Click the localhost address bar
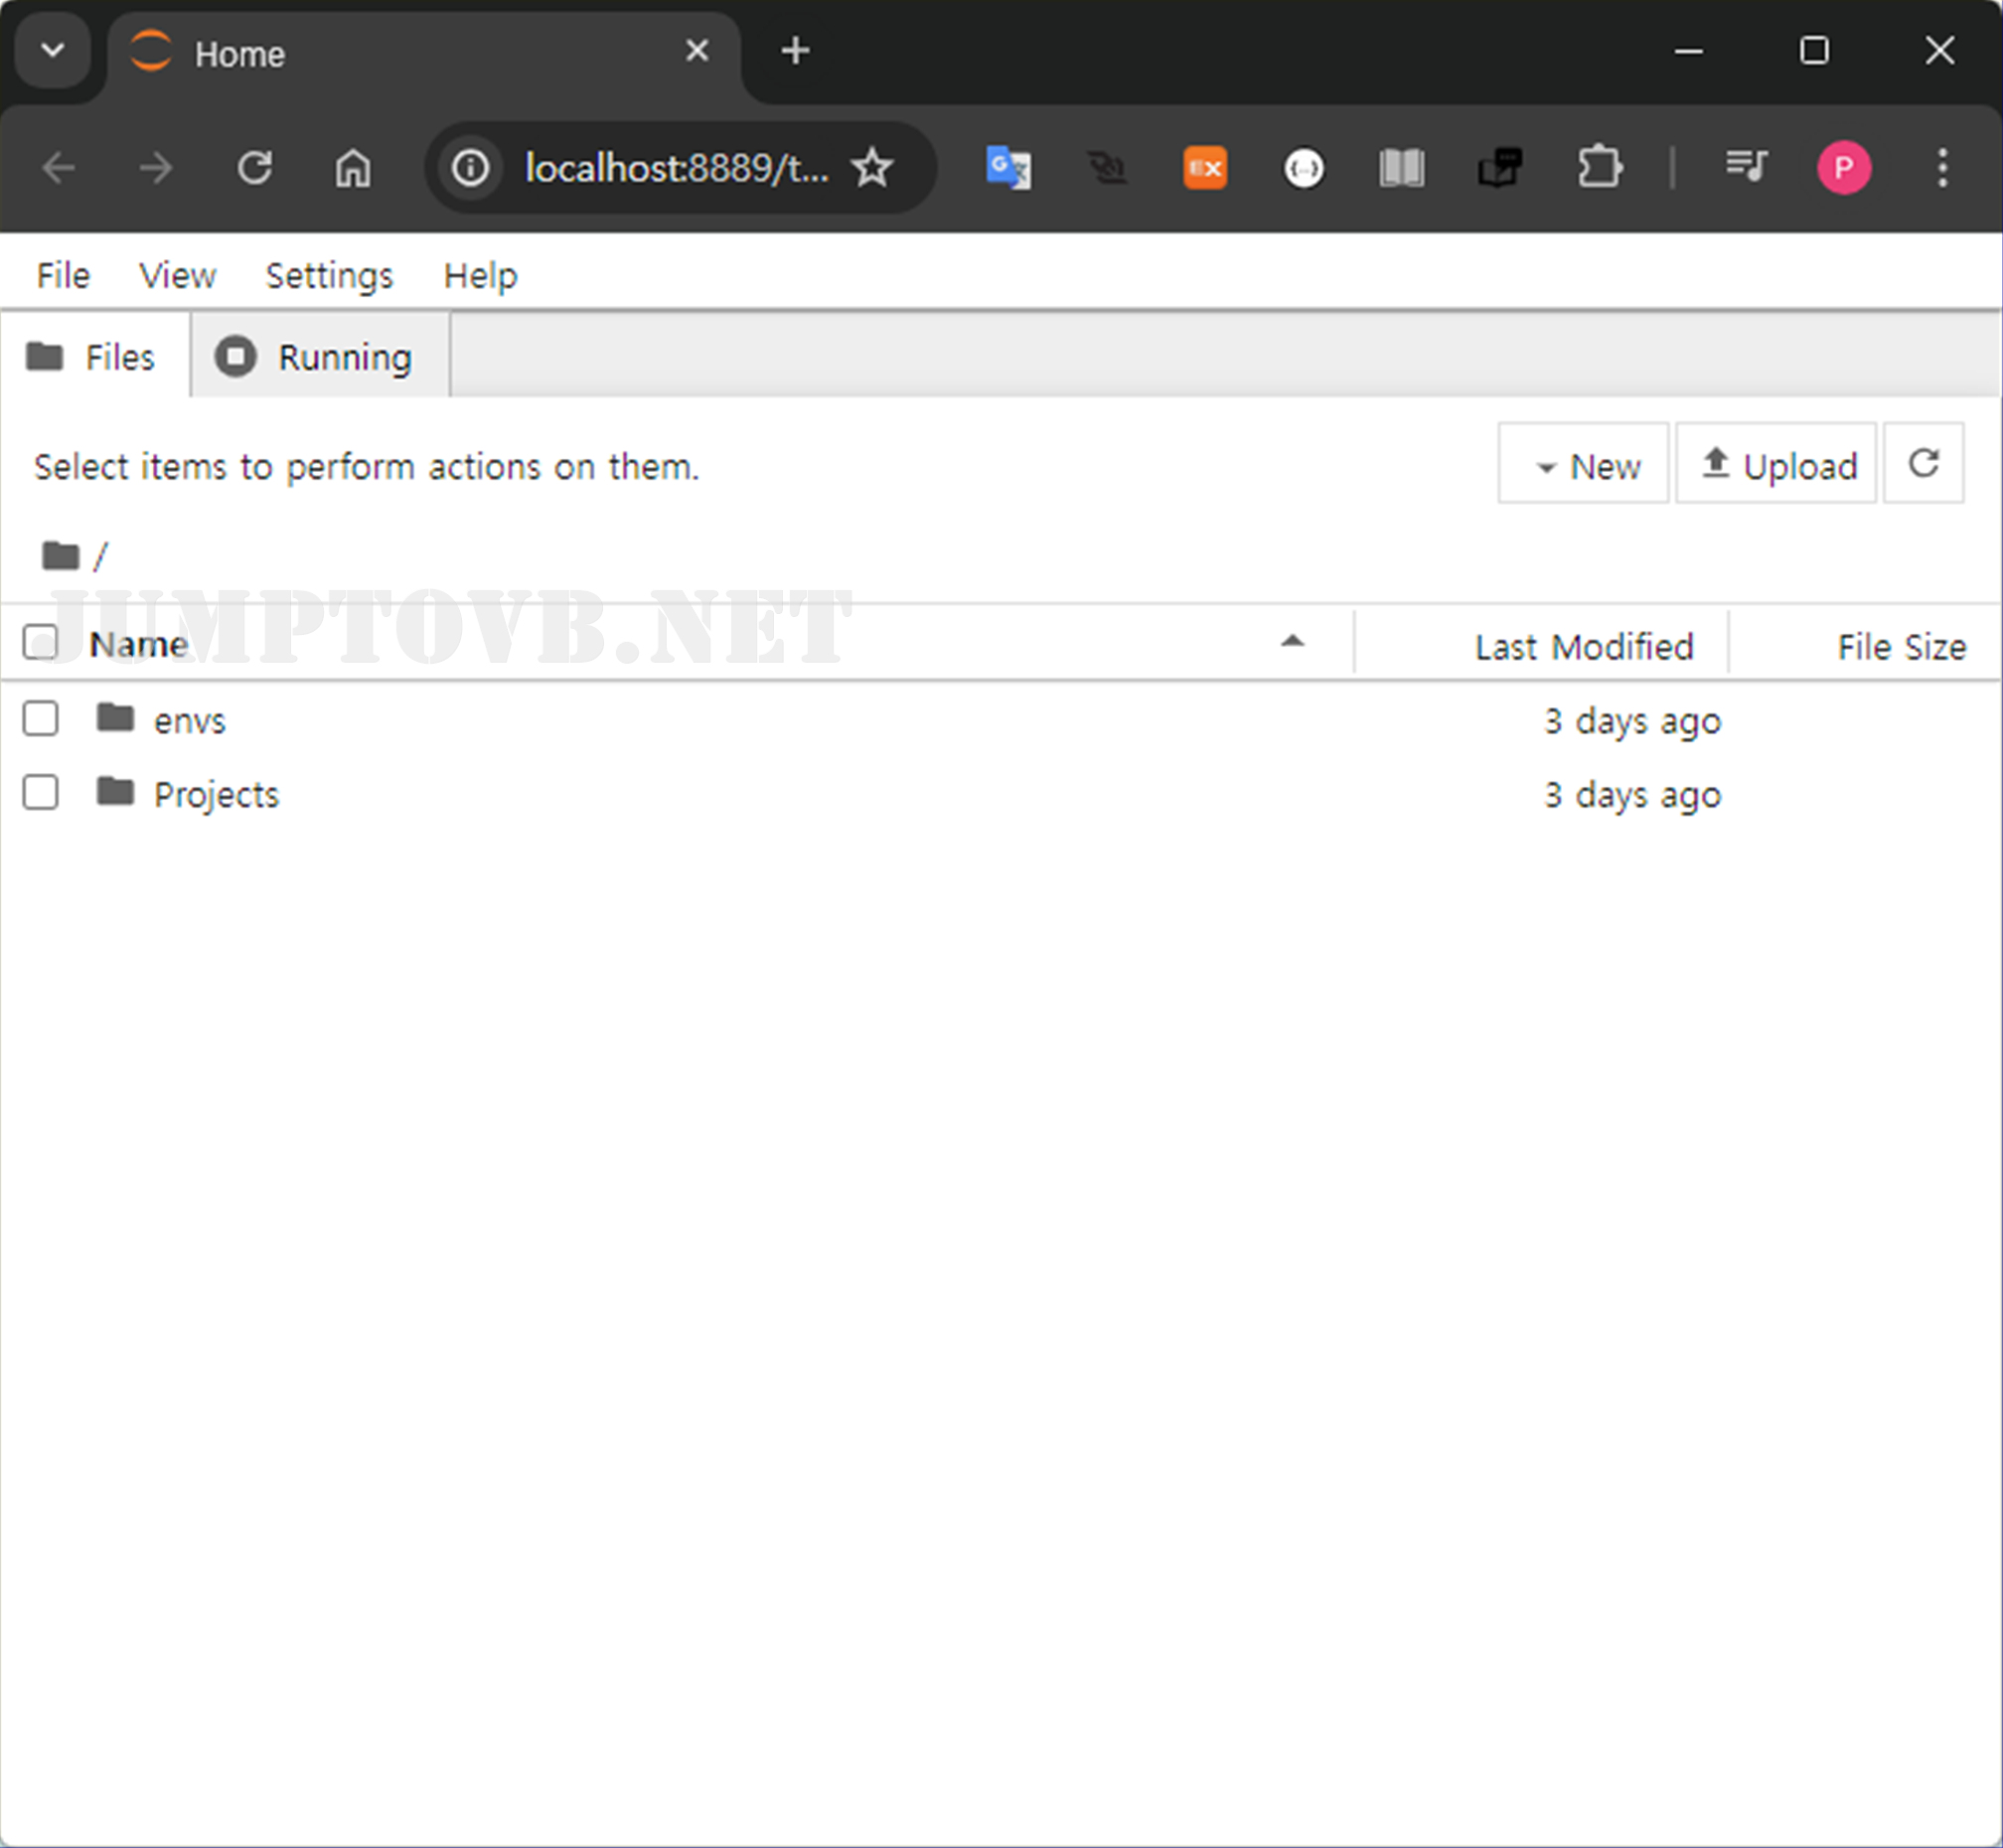 (x=675, y=167)
